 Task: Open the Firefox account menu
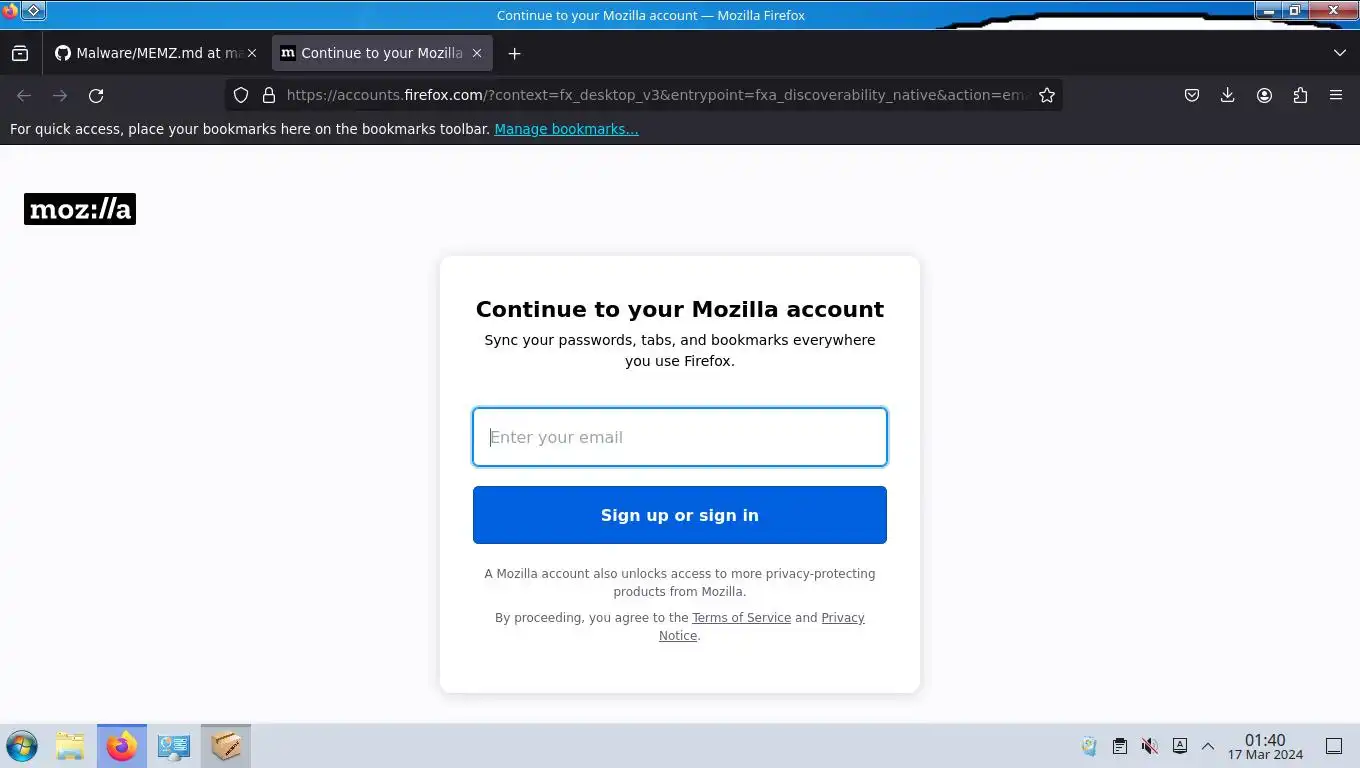click(1264, 95)
